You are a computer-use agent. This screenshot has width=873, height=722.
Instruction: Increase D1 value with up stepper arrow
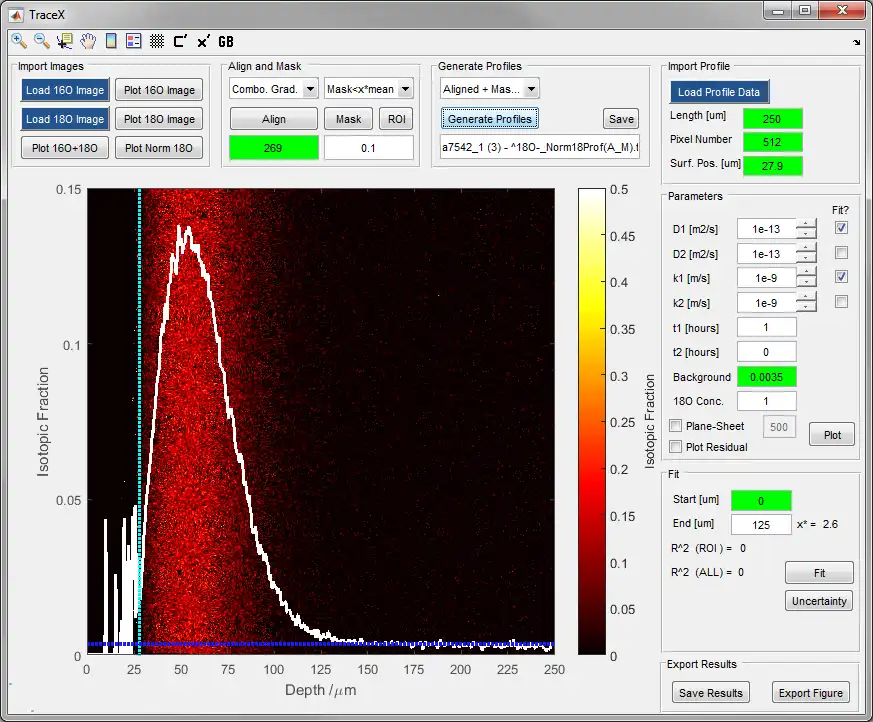(806, 224)
